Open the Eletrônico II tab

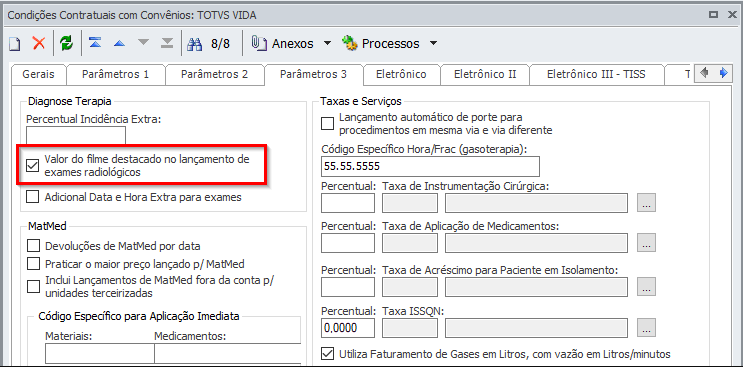pyautogui.click(x=485, y=74)
